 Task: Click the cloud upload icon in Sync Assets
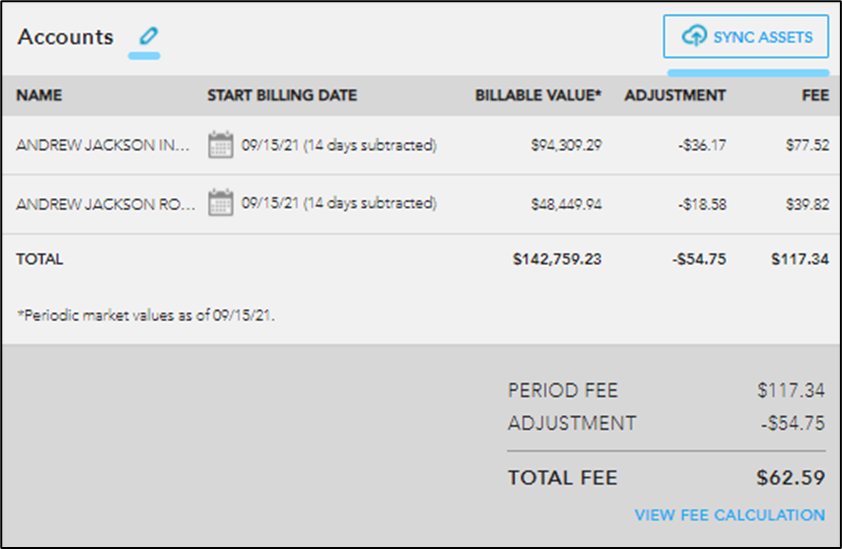tap(694, 37)
